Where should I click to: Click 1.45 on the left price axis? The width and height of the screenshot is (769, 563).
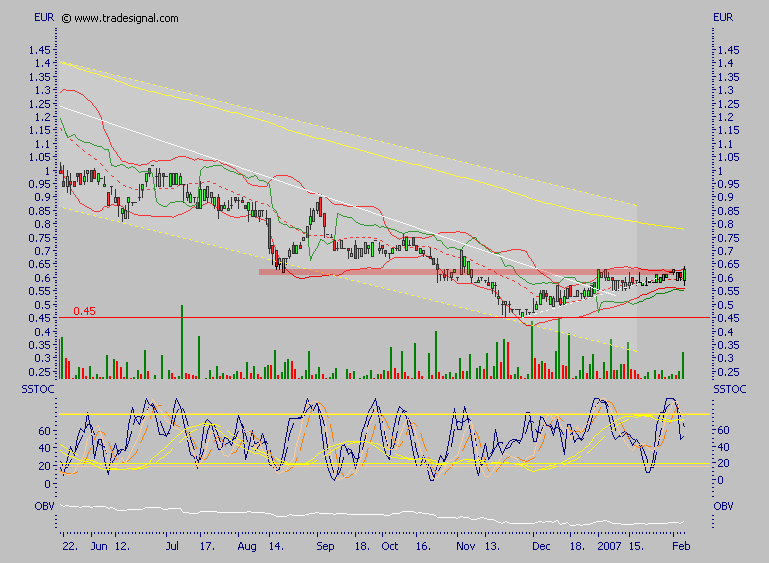coord(40,49)
